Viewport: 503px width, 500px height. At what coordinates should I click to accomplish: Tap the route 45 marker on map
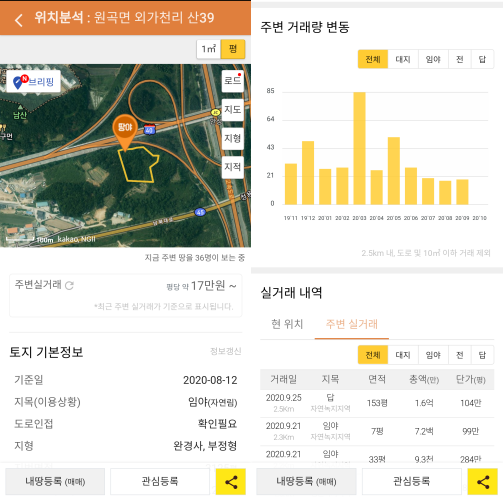[x=200, y=212]
